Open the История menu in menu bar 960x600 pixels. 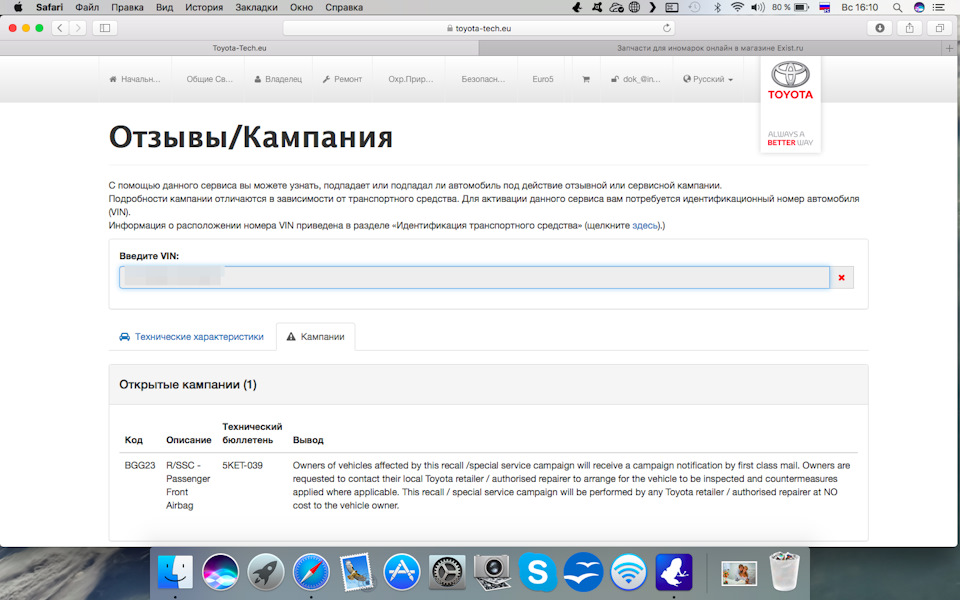[204, 7]
